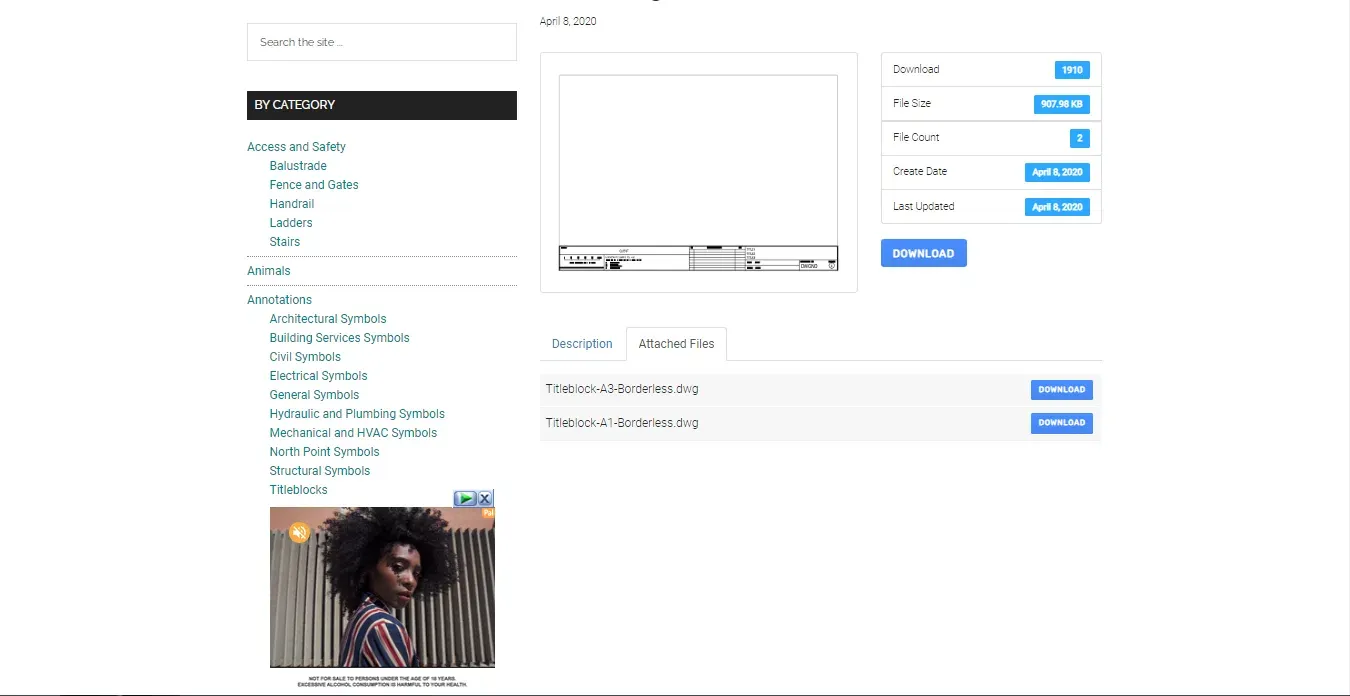Toggle the speaker icon on the ad video

point(299,533)
